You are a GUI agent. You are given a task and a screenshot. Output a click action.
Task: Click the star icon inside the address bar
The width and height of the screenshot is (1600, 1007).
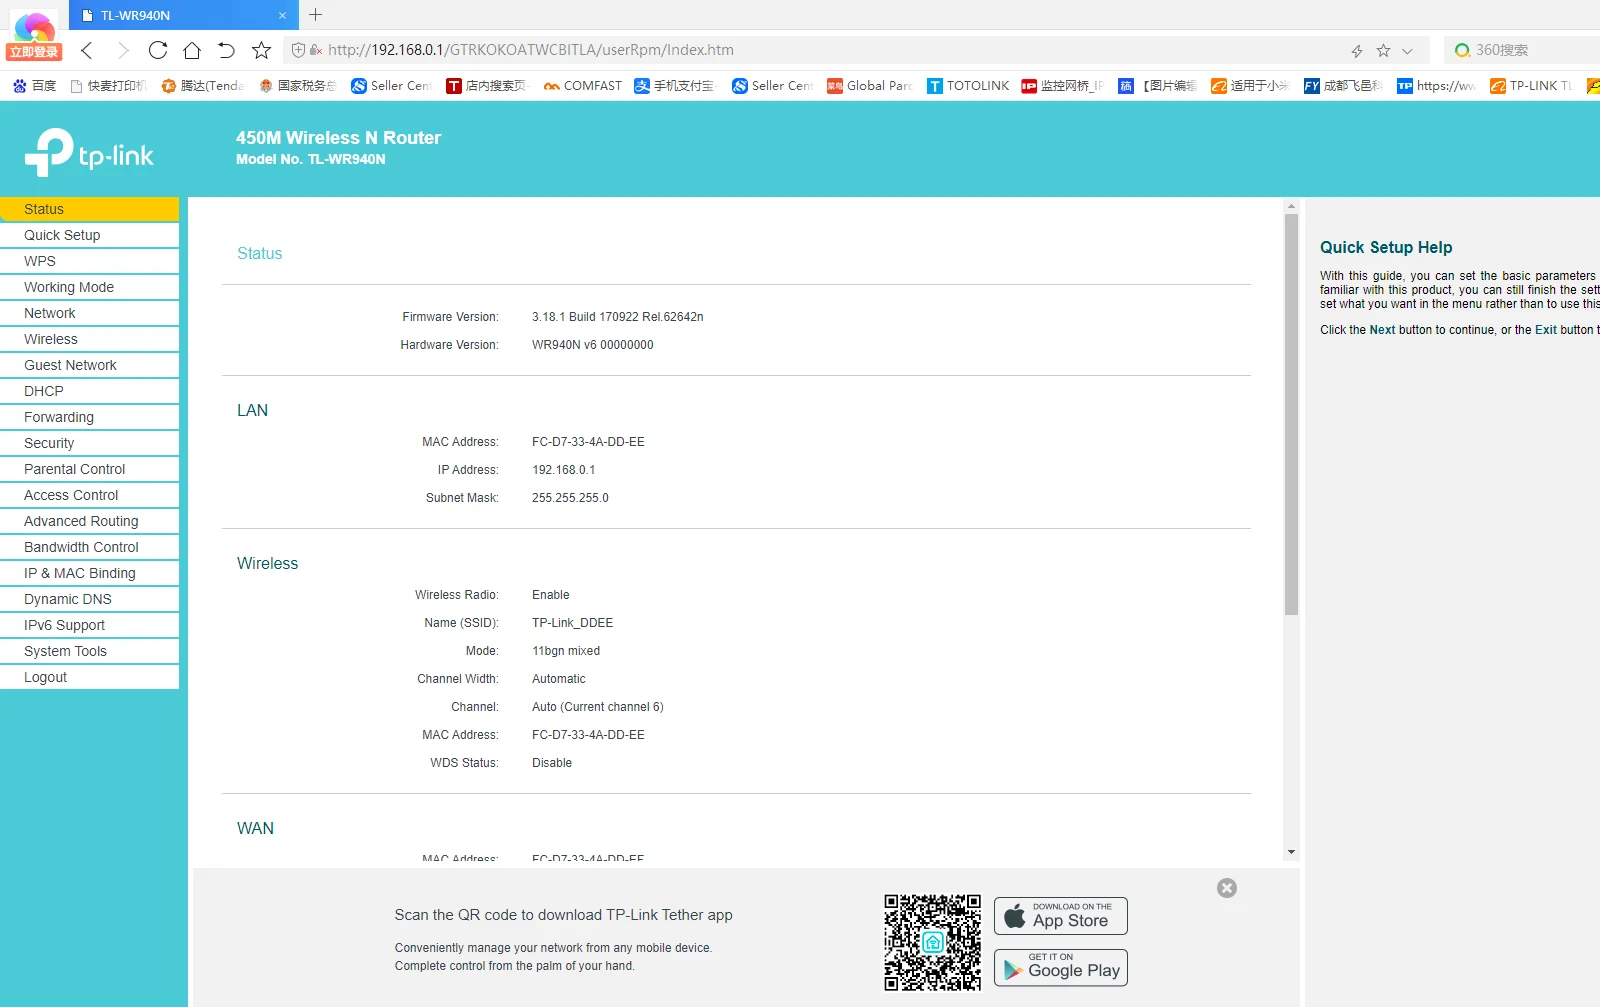click(1383, 50)
